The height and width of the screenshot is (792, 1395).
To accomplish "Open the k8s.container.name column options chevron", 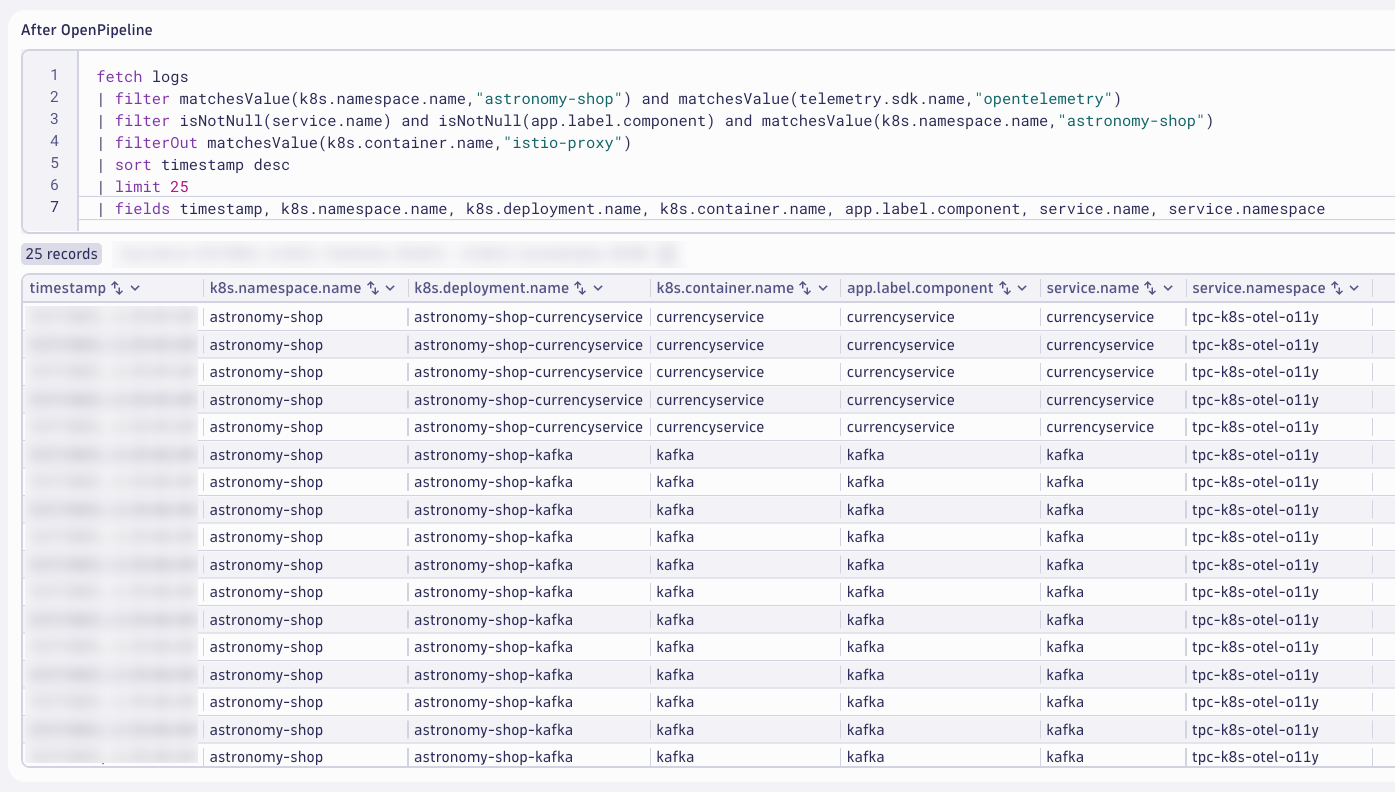I will pyautogui.click(x=824, y=288).
